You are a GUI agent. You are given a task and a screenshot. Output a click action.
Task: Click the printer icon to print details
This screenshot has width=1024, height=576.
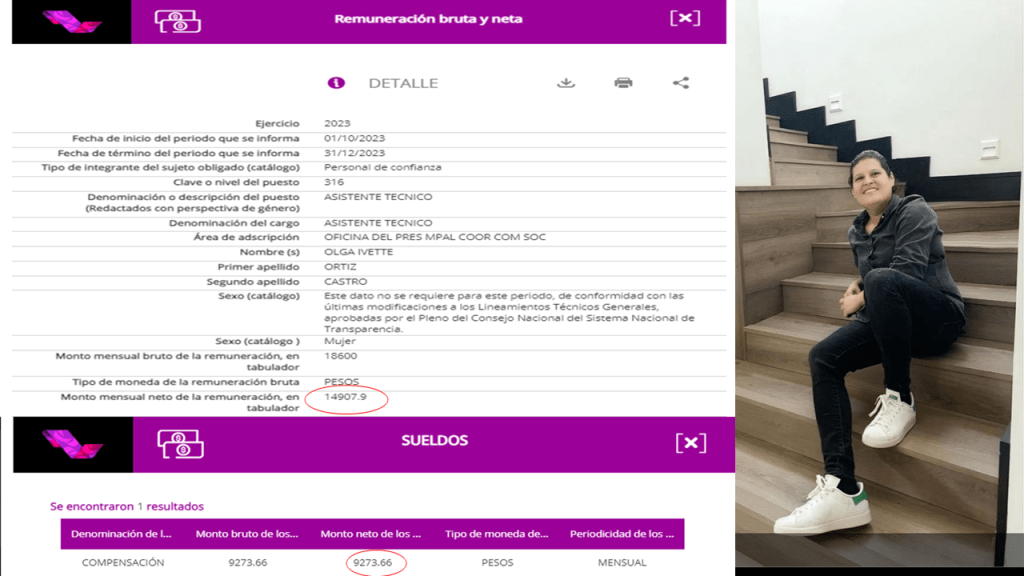[623, 83]
